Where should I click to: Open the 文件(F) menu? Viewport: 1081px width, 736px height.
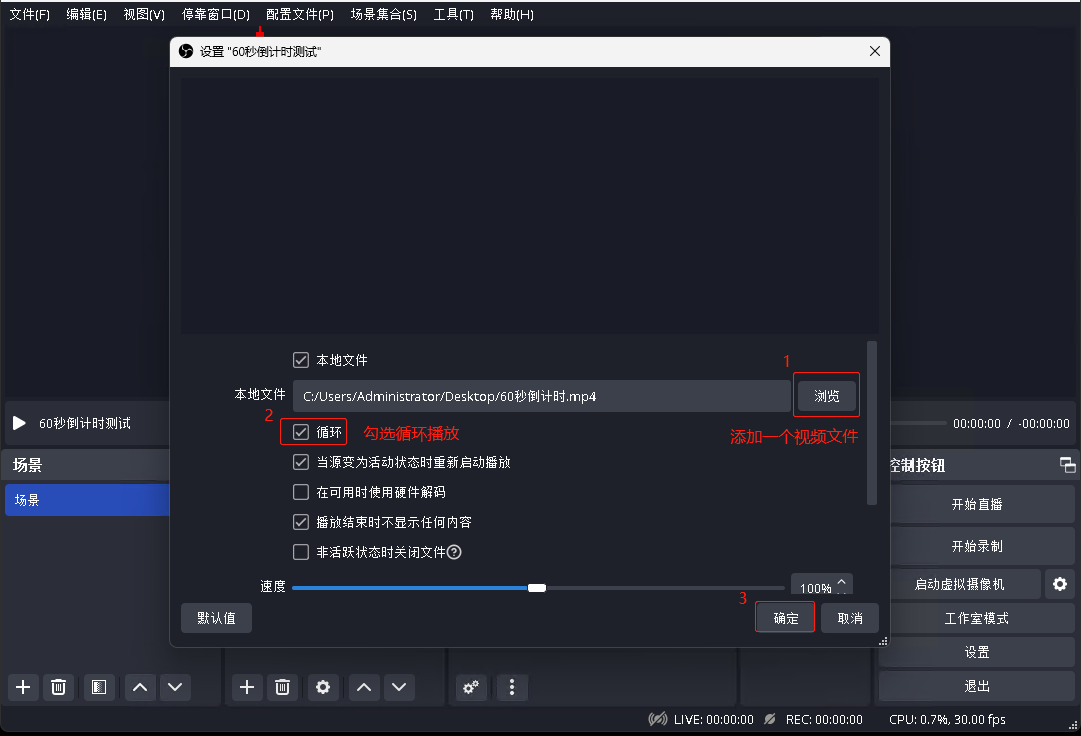[29, 15]
